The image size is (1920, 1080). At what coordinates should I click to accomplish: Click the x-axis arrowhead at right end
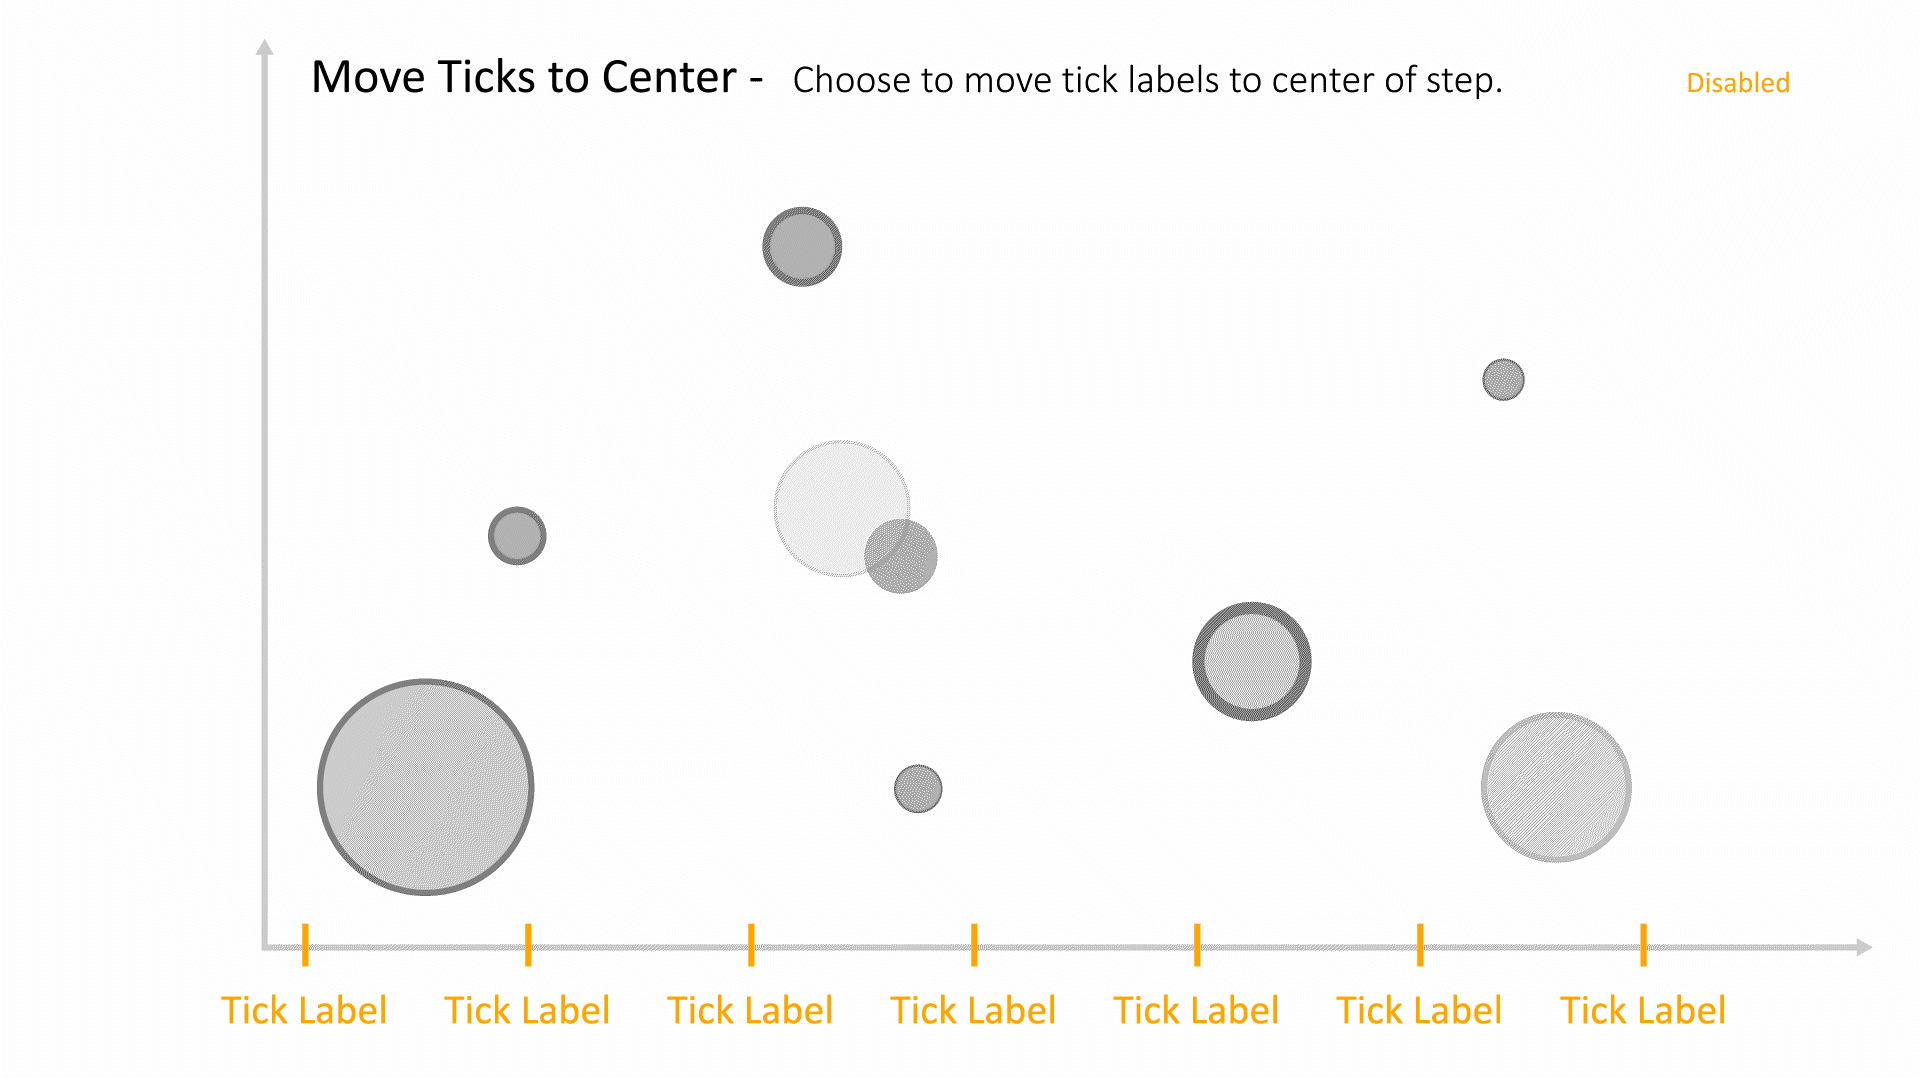click(x=1864, y=947)
